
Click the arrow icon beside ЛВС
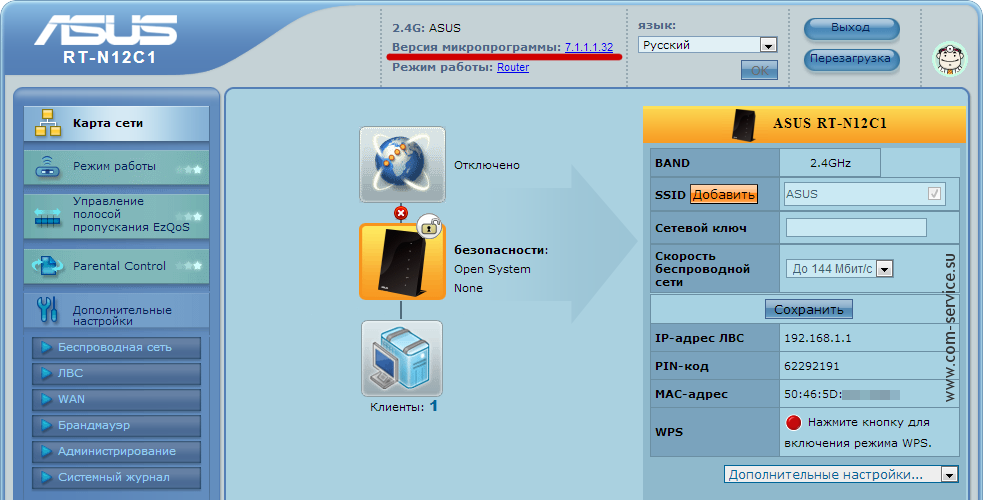(x=46, y=373)
